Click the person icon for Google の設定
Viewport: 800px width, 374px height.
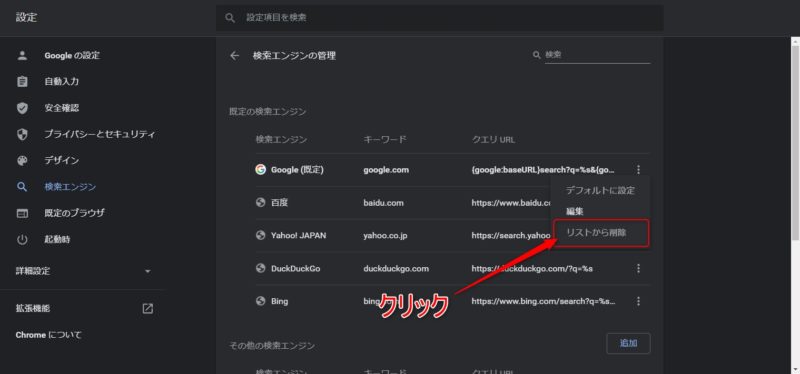pyautogui.click(x=22, y=56)
